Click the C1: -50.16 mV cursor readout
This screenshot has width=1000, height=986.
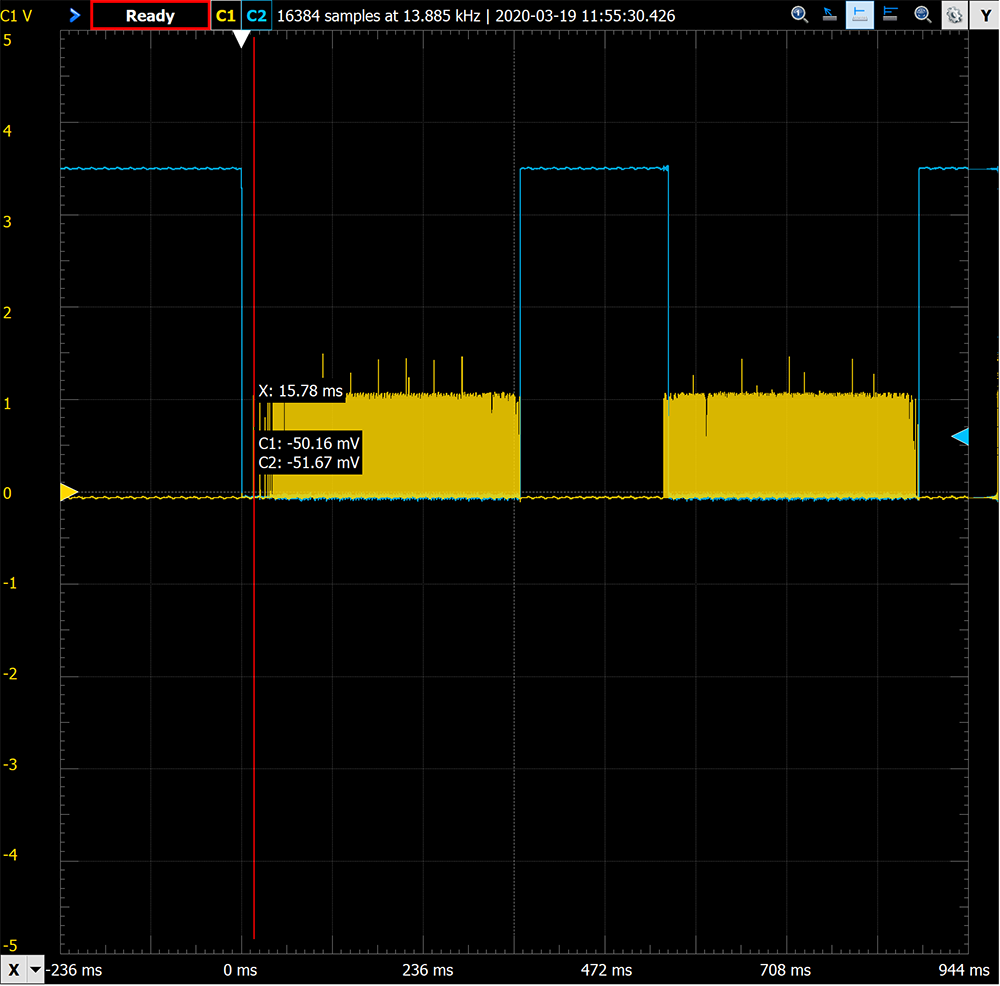(309, 443)
